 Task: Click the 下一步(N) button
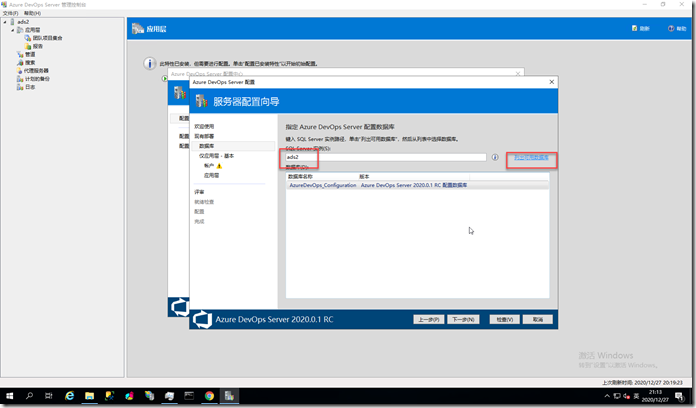[463, 319]
